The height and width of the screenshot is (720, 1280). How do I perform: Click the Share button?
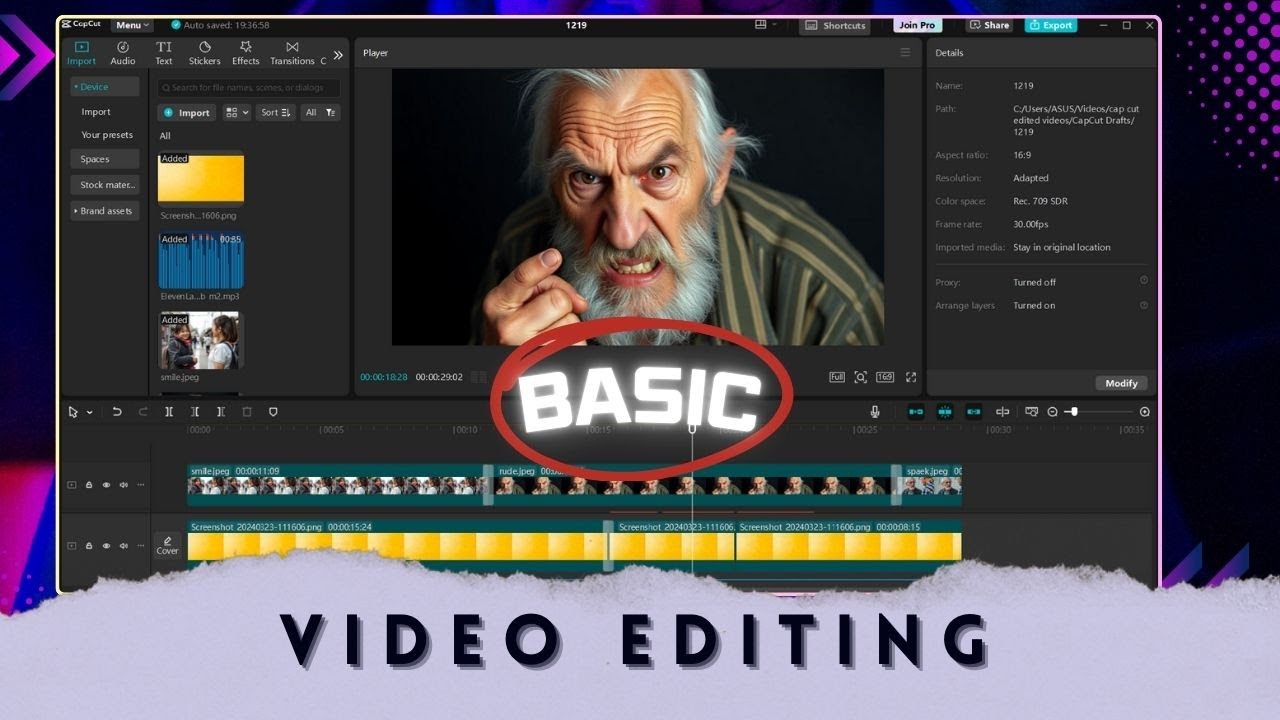click(990, 25)
